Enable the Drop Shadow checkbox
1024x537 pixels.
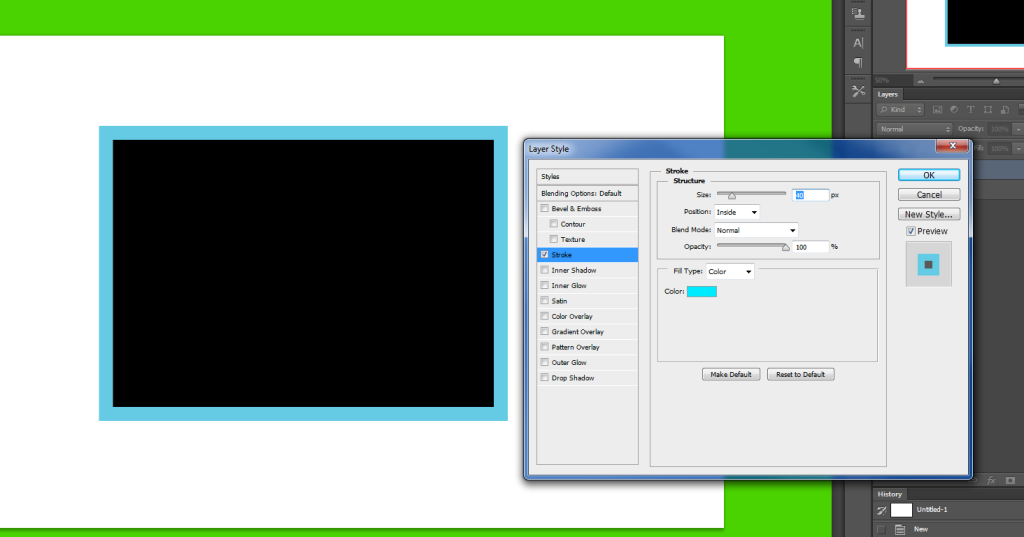[544, 378]
